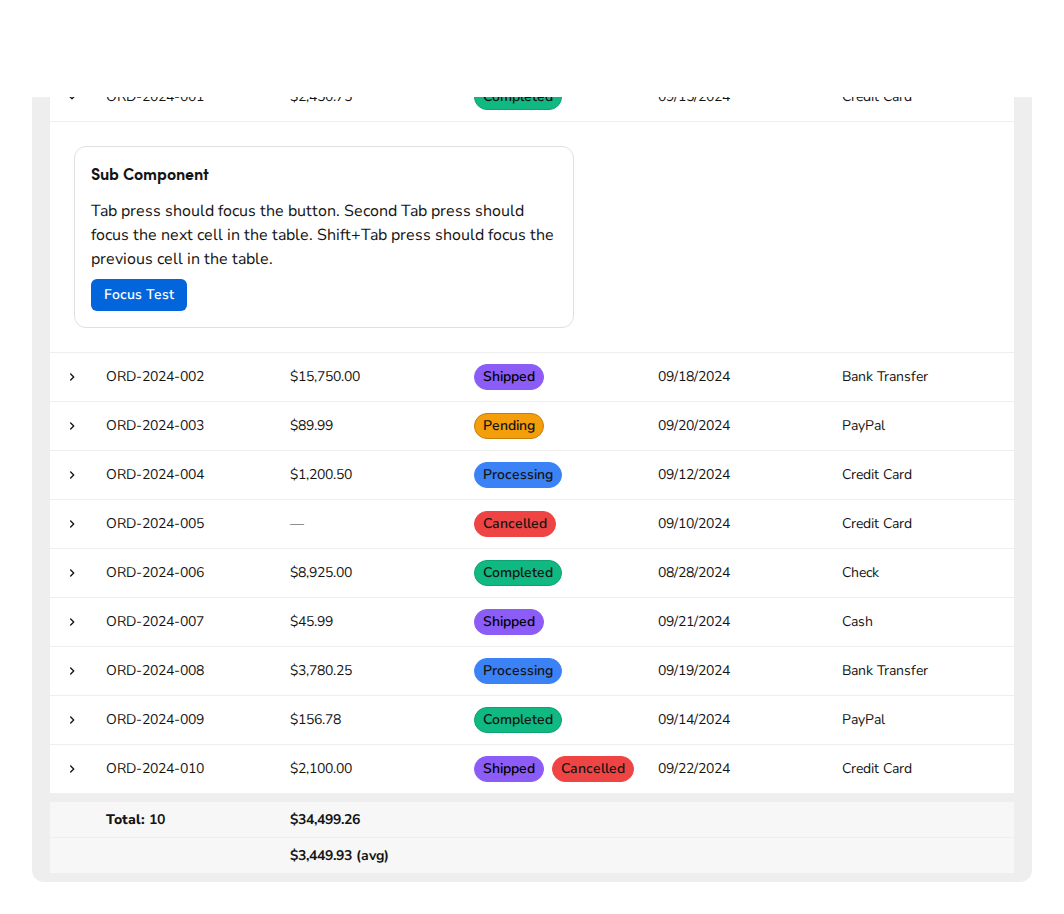Screen dimensions: 1064x914
Task: Expand the ORD-2024-005 row
Action: point(71,523)
